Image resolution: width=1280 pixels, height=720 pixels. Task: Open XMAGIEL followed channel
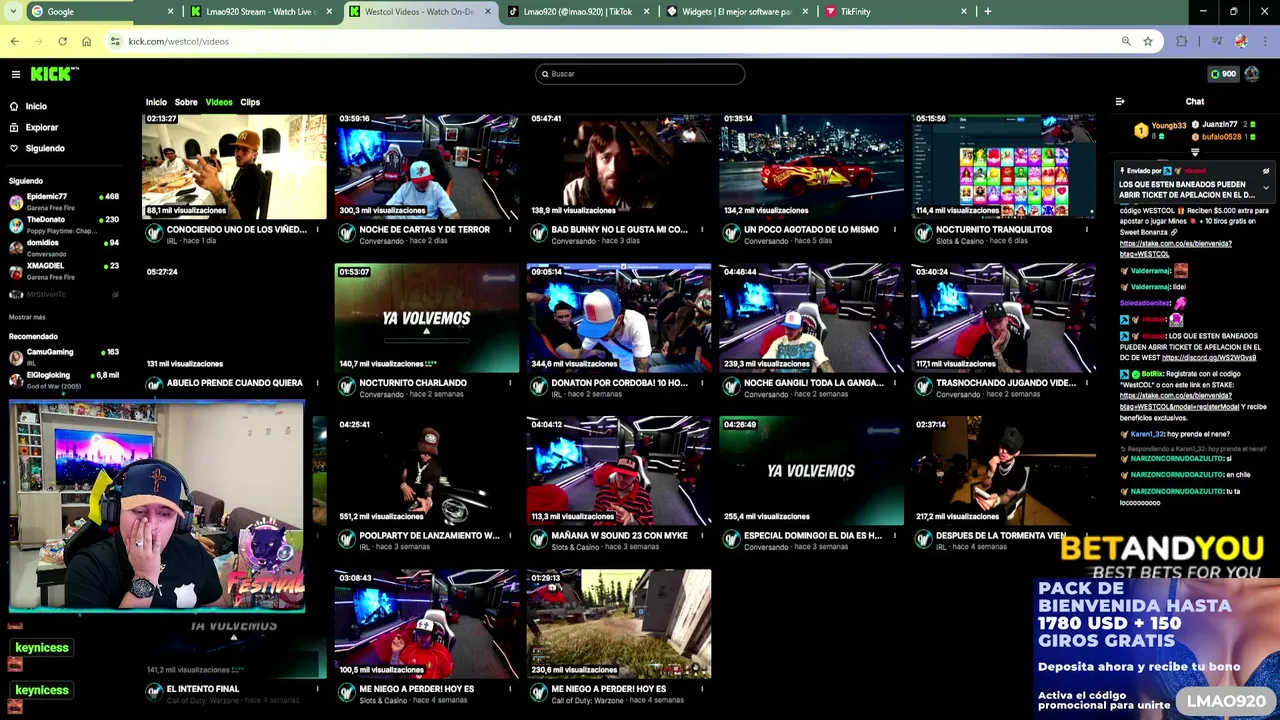coord(62,271)
